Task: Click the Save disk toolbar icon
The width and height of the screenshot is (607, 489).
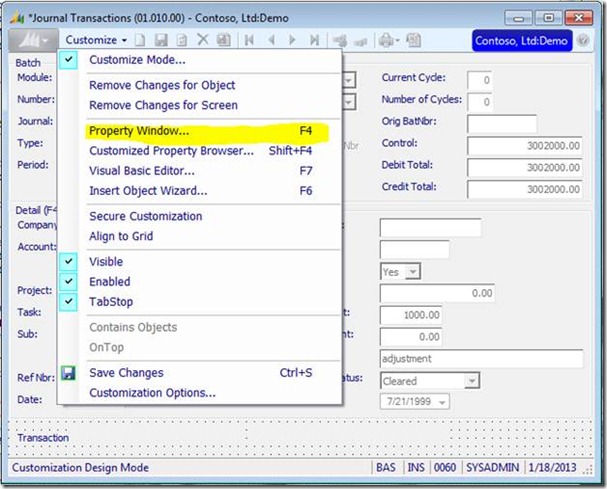Action: tap(161, 40)
